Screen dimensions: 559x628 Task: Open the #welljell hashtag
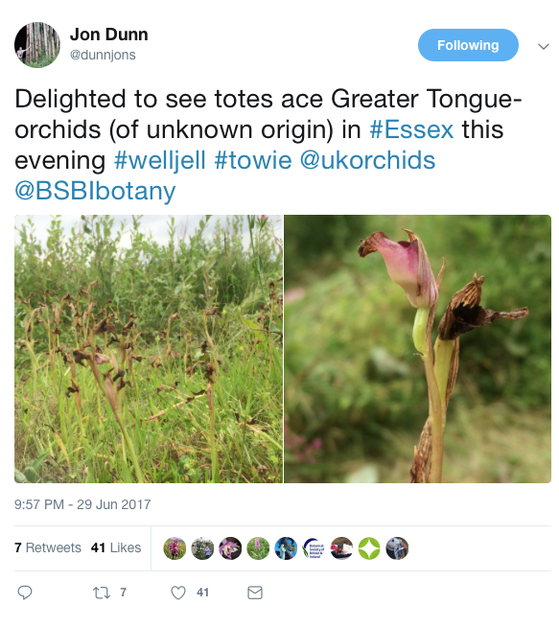point(160,161)
